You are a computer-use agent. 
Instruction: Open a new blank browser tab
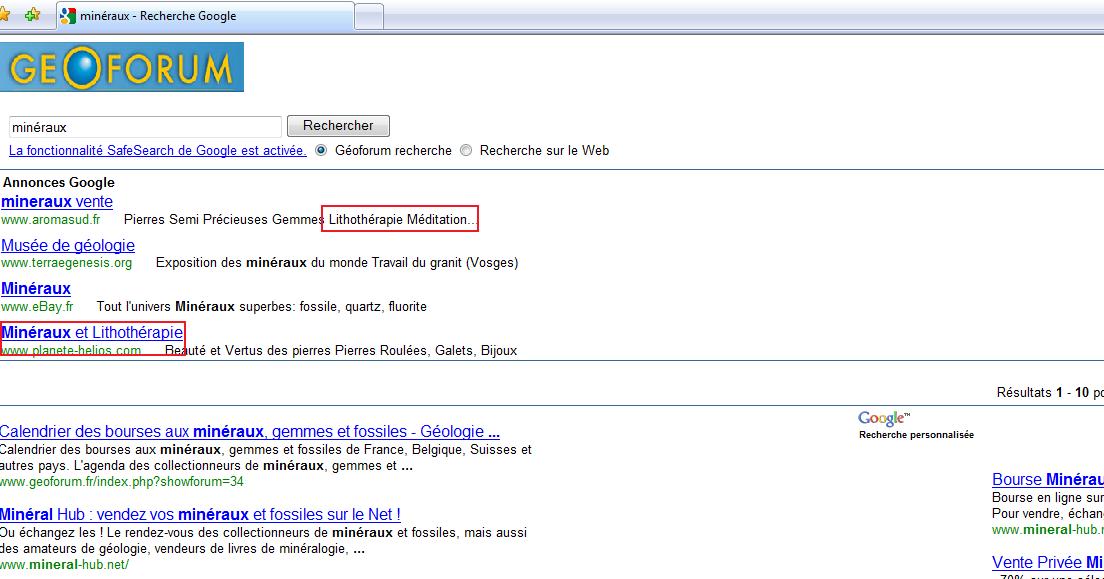click(369, 17)
